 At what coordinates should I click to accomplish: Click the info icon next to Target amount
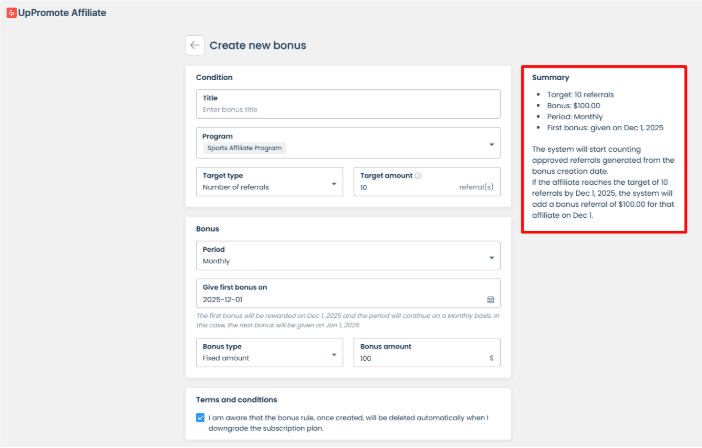pos(418,176)
